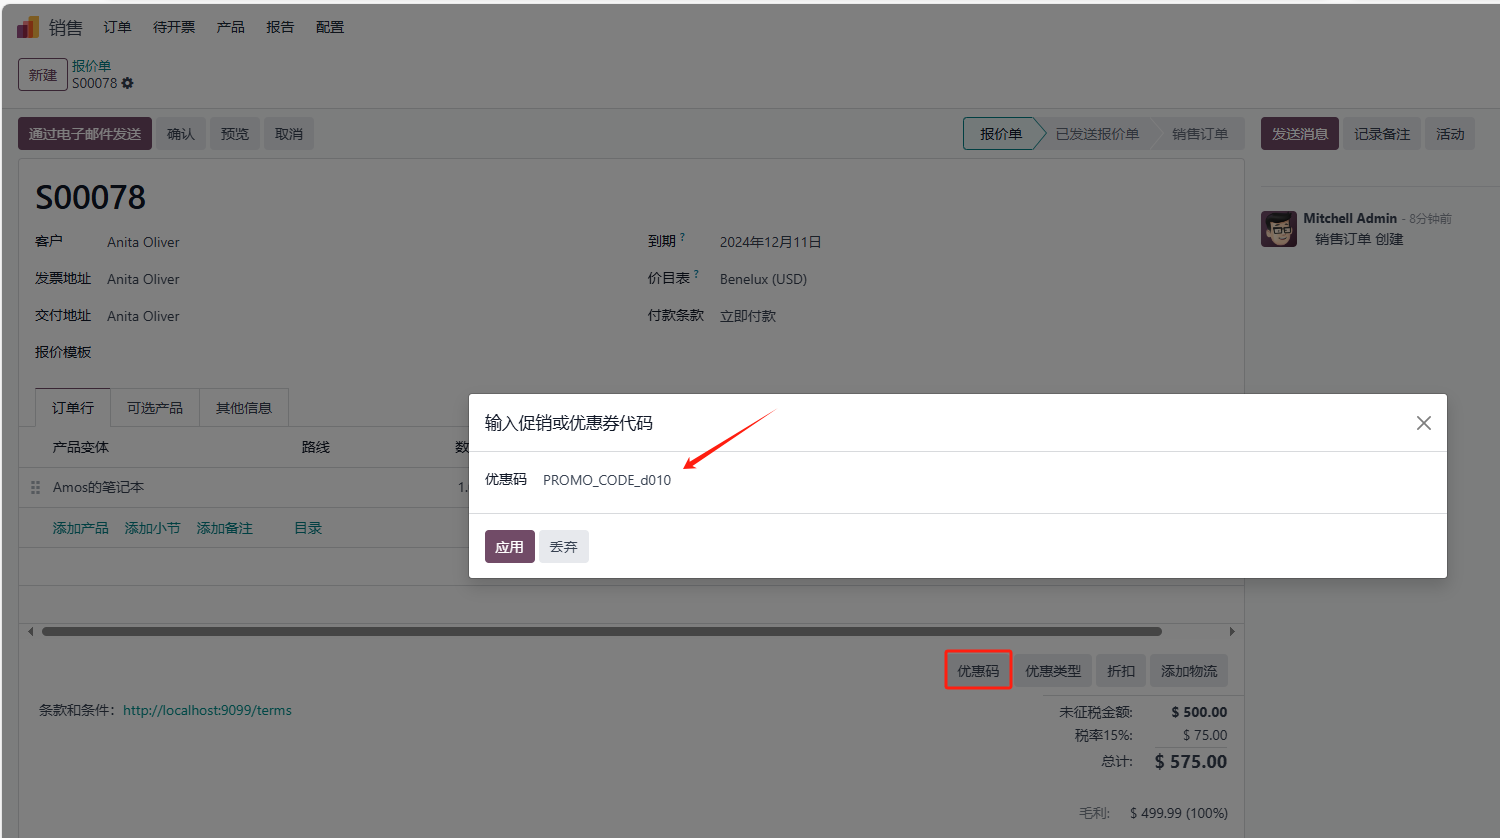Click the help icon next to 价目表
The height and width of the screenshot is (838, 1500).
(x=697, y=272)
